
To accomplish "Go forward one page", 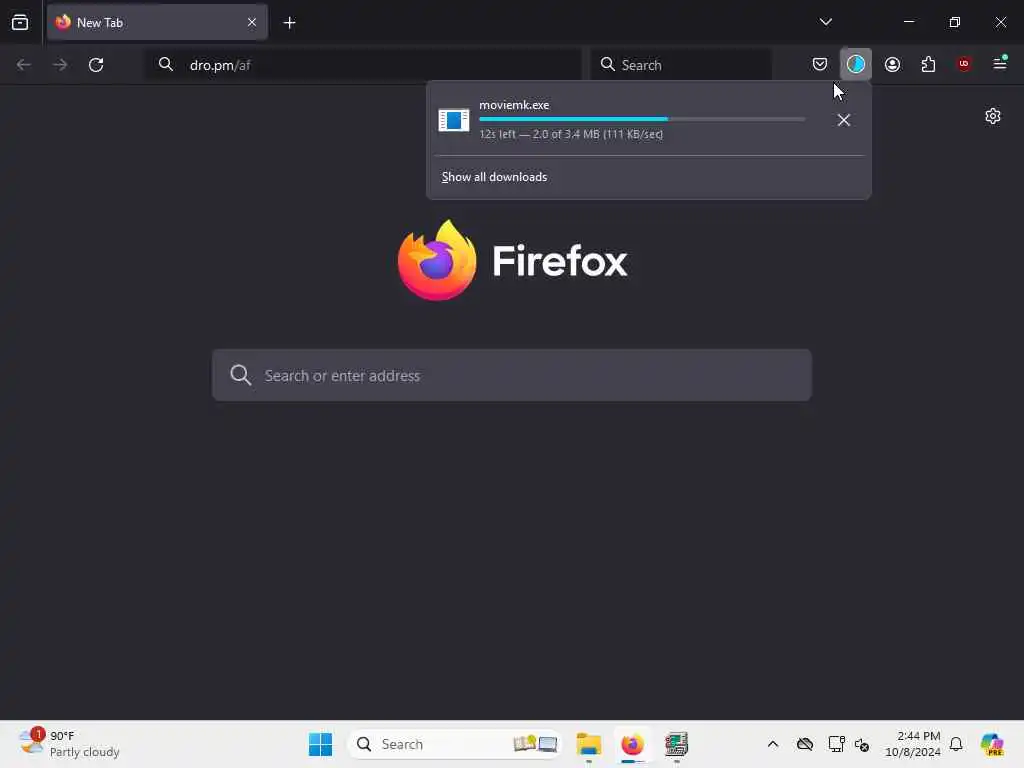I will [60, 65].
